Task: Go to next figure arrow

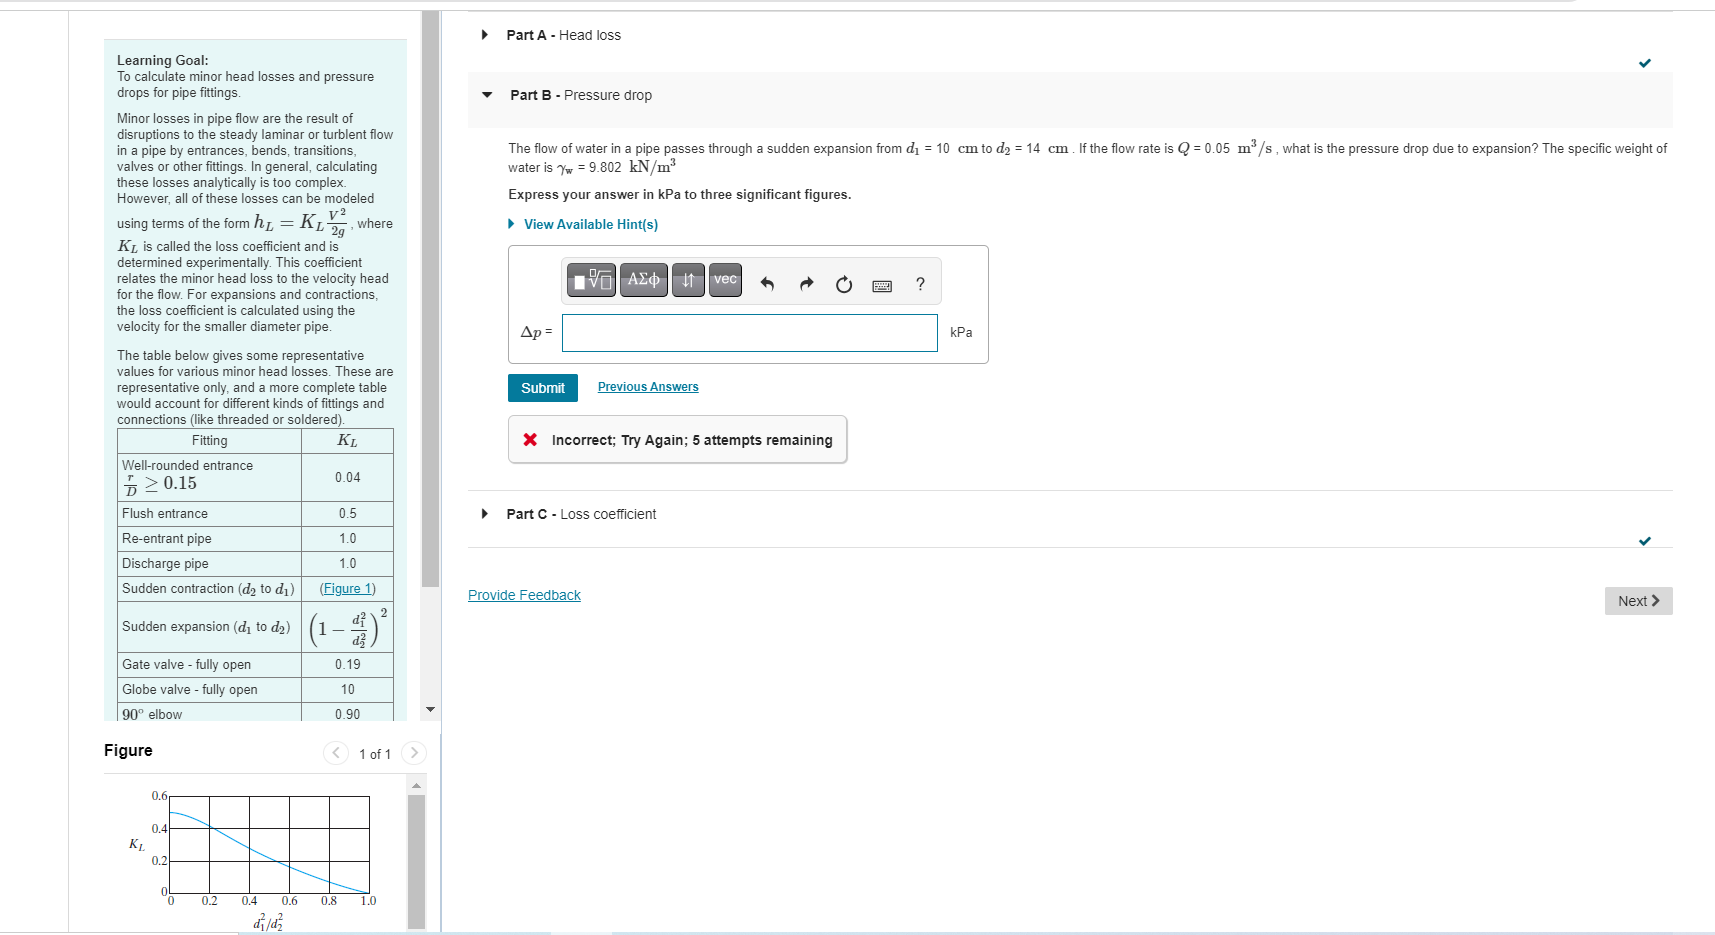Action: tap(414, 753)
